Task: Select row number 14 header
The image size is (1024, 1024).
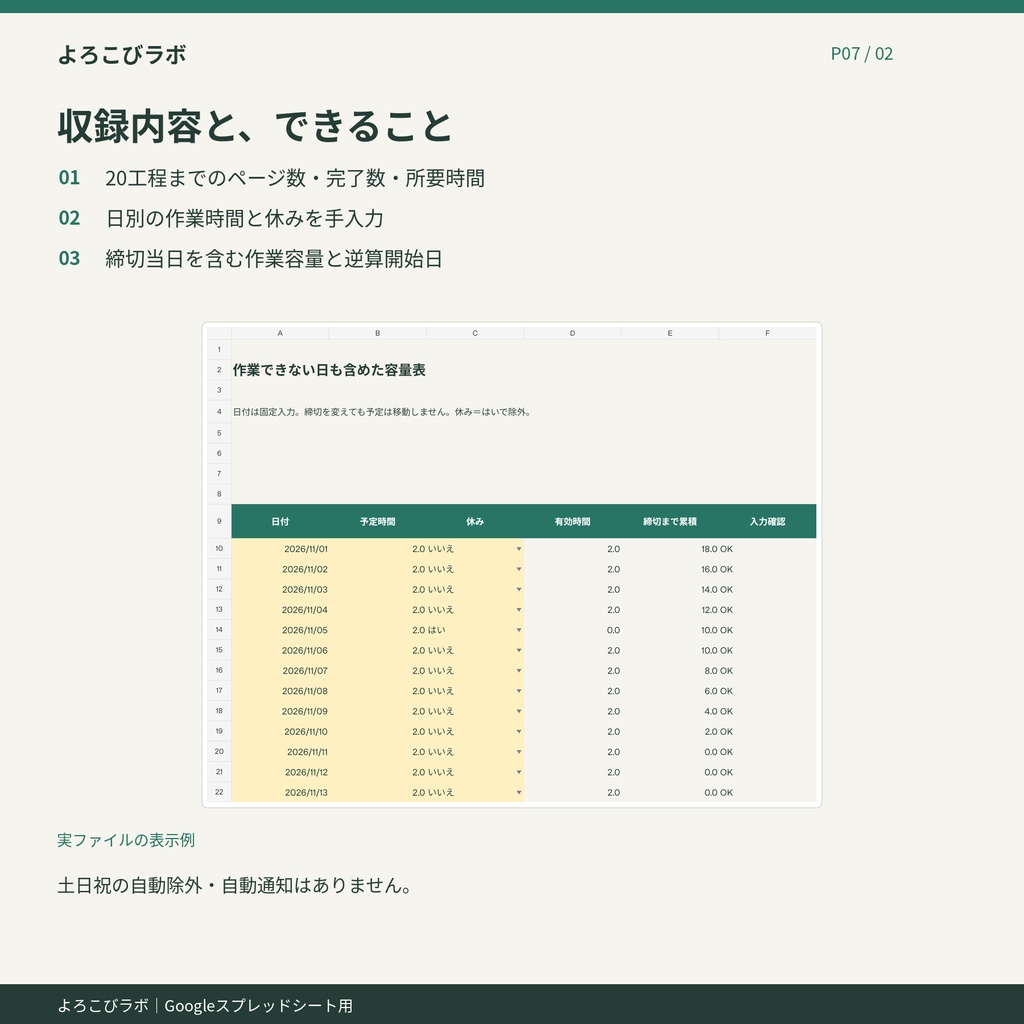Action: coord(219,630)
